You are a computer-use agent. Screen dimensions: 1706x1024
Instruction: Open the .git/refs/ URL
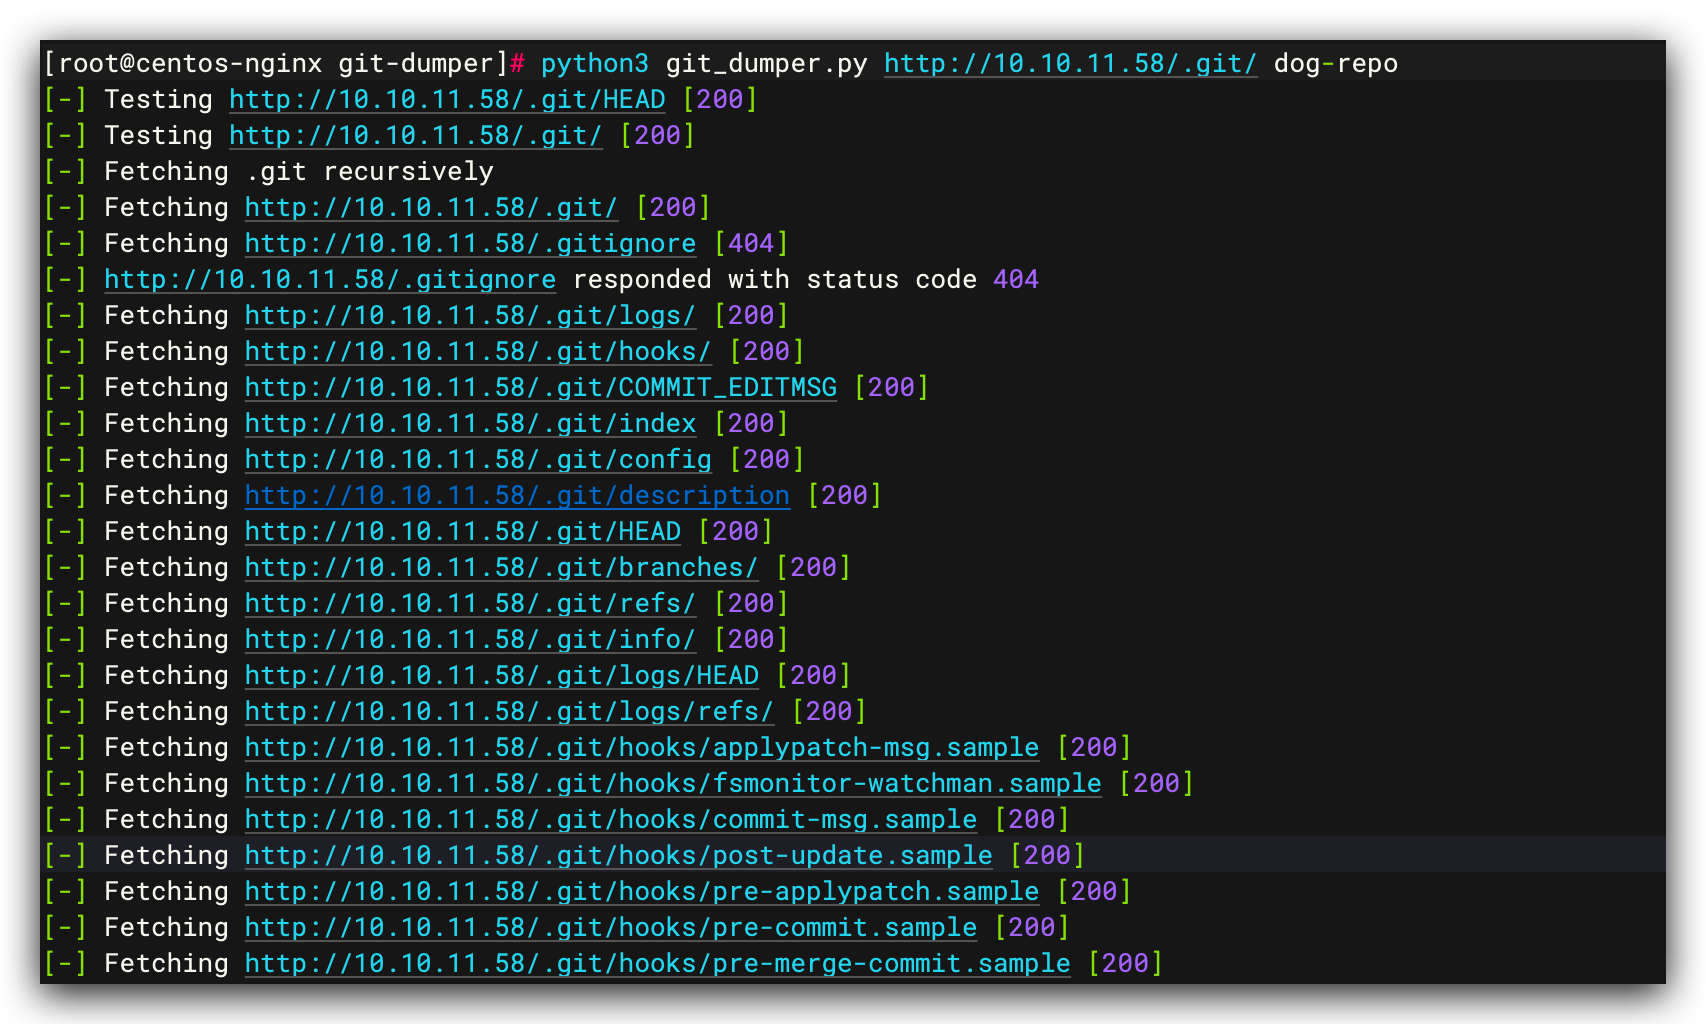pos(468,603)
